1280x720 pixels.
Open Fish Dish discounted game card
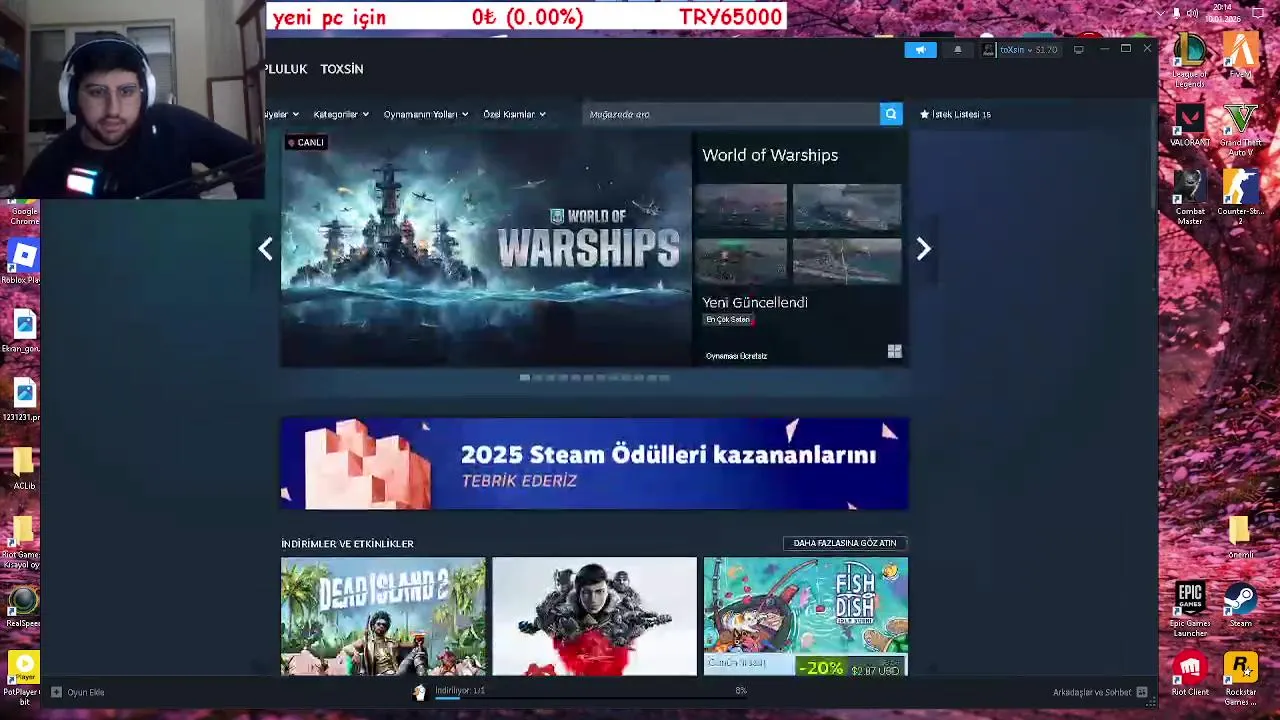click(806, 617)
